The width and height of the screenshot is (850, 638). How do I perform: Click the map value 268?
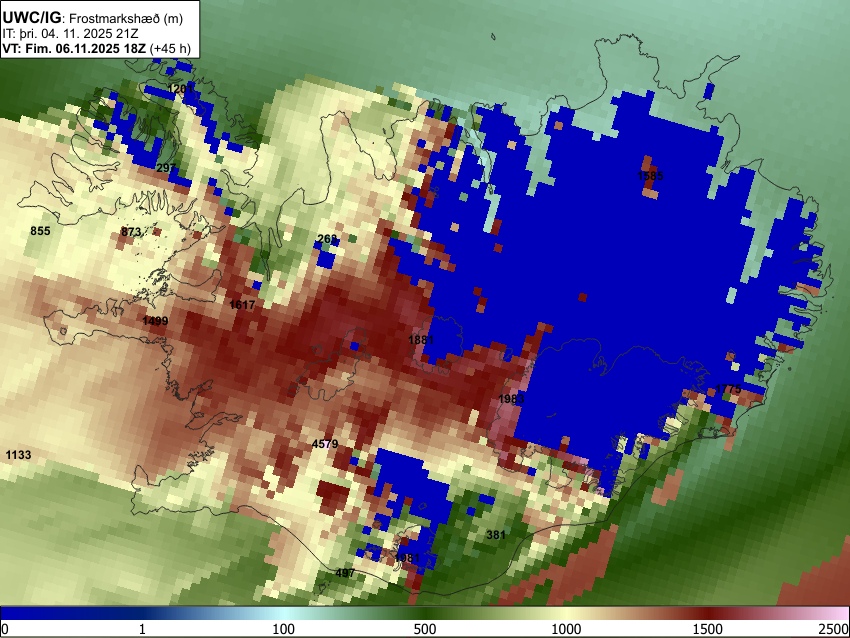(x=326, y=239)
